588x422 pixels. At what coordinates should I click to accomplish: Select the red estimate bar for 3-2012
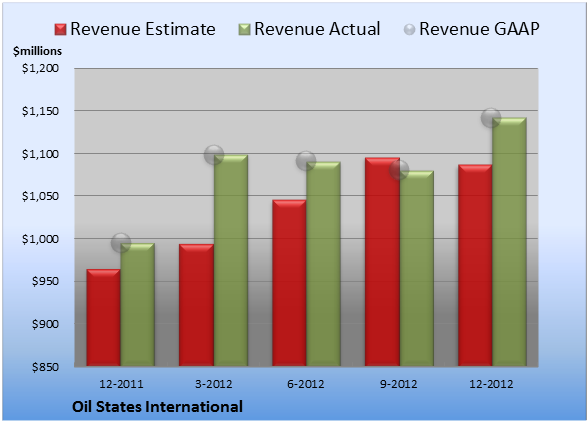pyautogui.click(x=196, y=305)
